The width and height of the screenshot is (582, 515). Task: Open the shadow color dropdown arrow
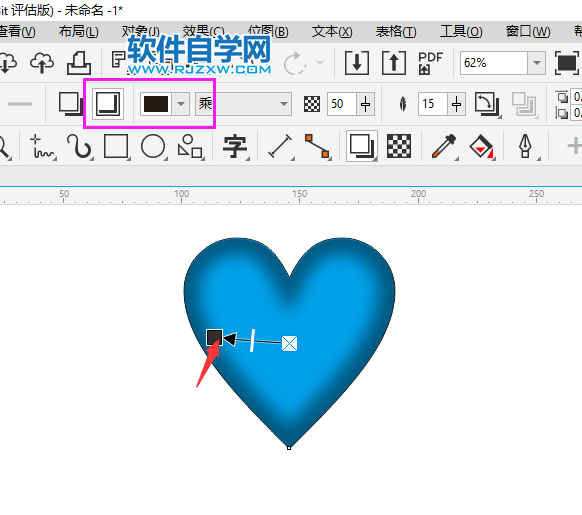click(x=181, y=104)
